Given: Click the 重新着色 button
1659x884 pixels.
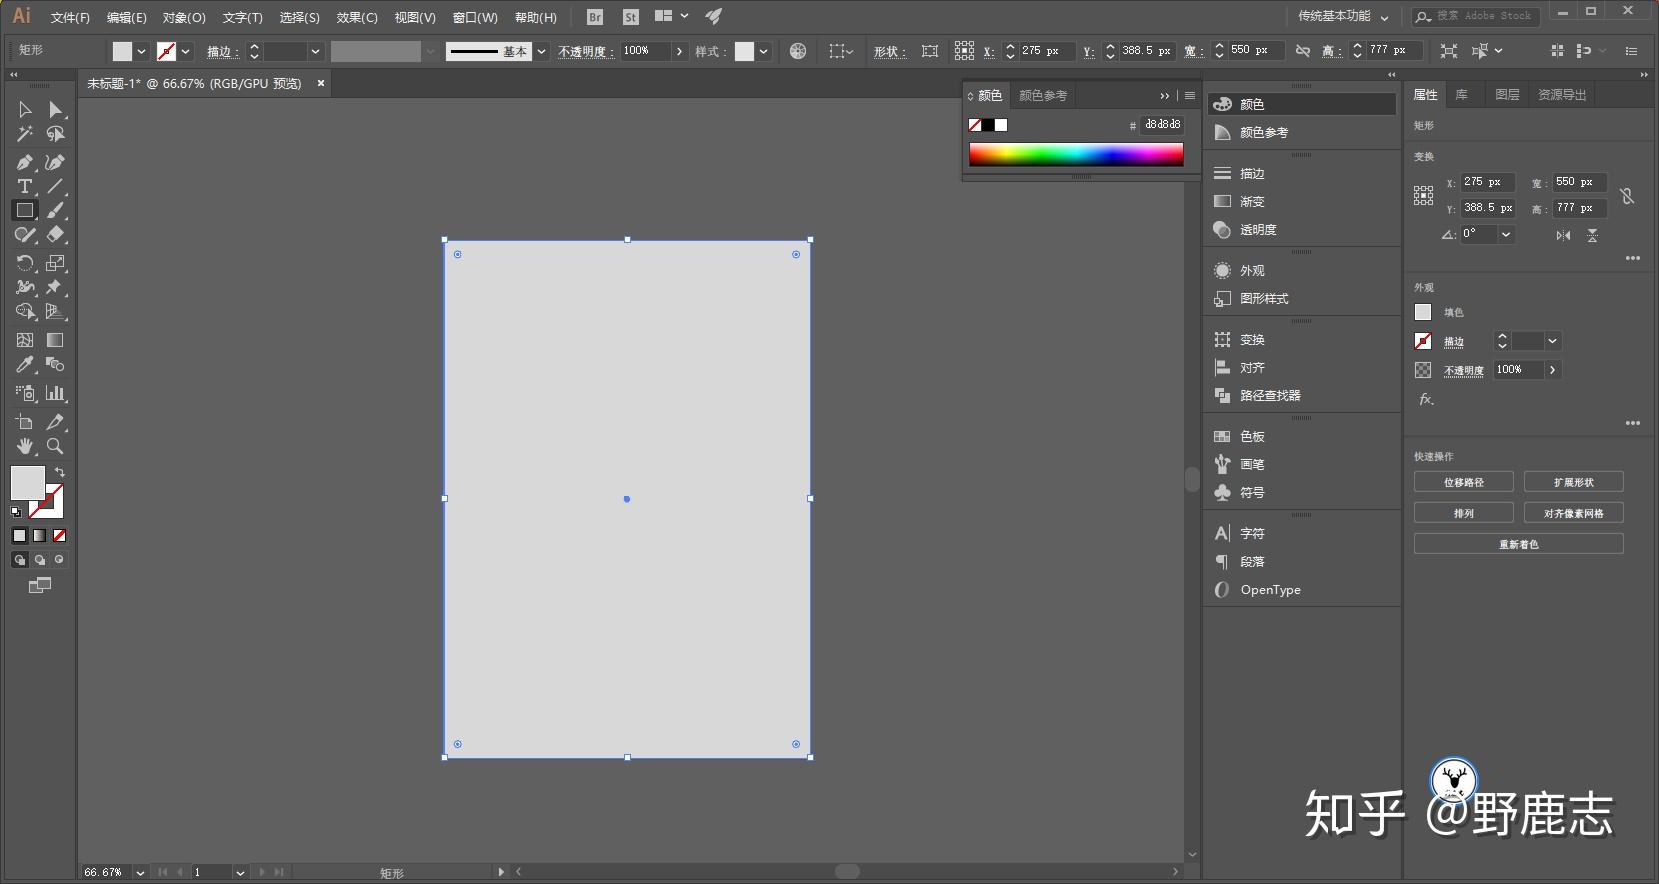Looking at the screenshot, I should pos(1518,545).
